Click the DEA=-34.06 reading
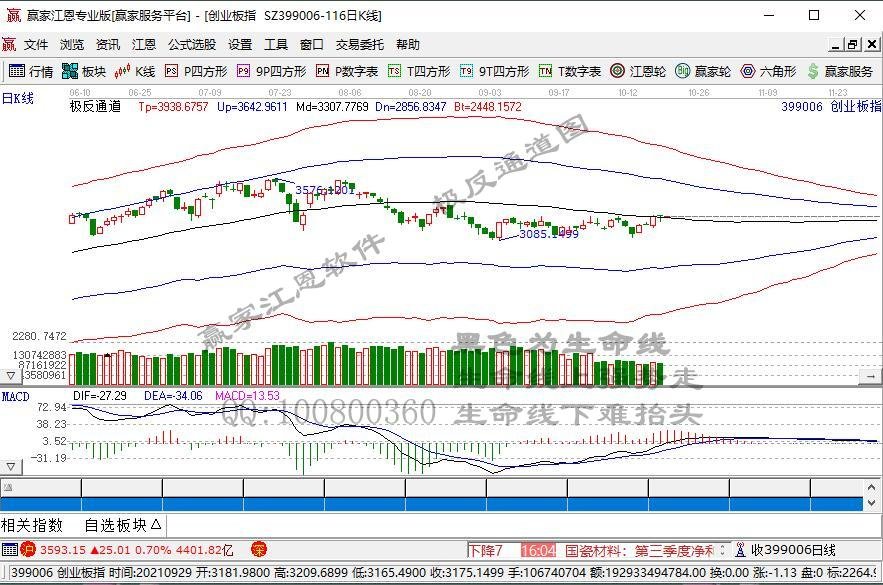Viewport: 883px width, 585px height. [x=173, y=396]
